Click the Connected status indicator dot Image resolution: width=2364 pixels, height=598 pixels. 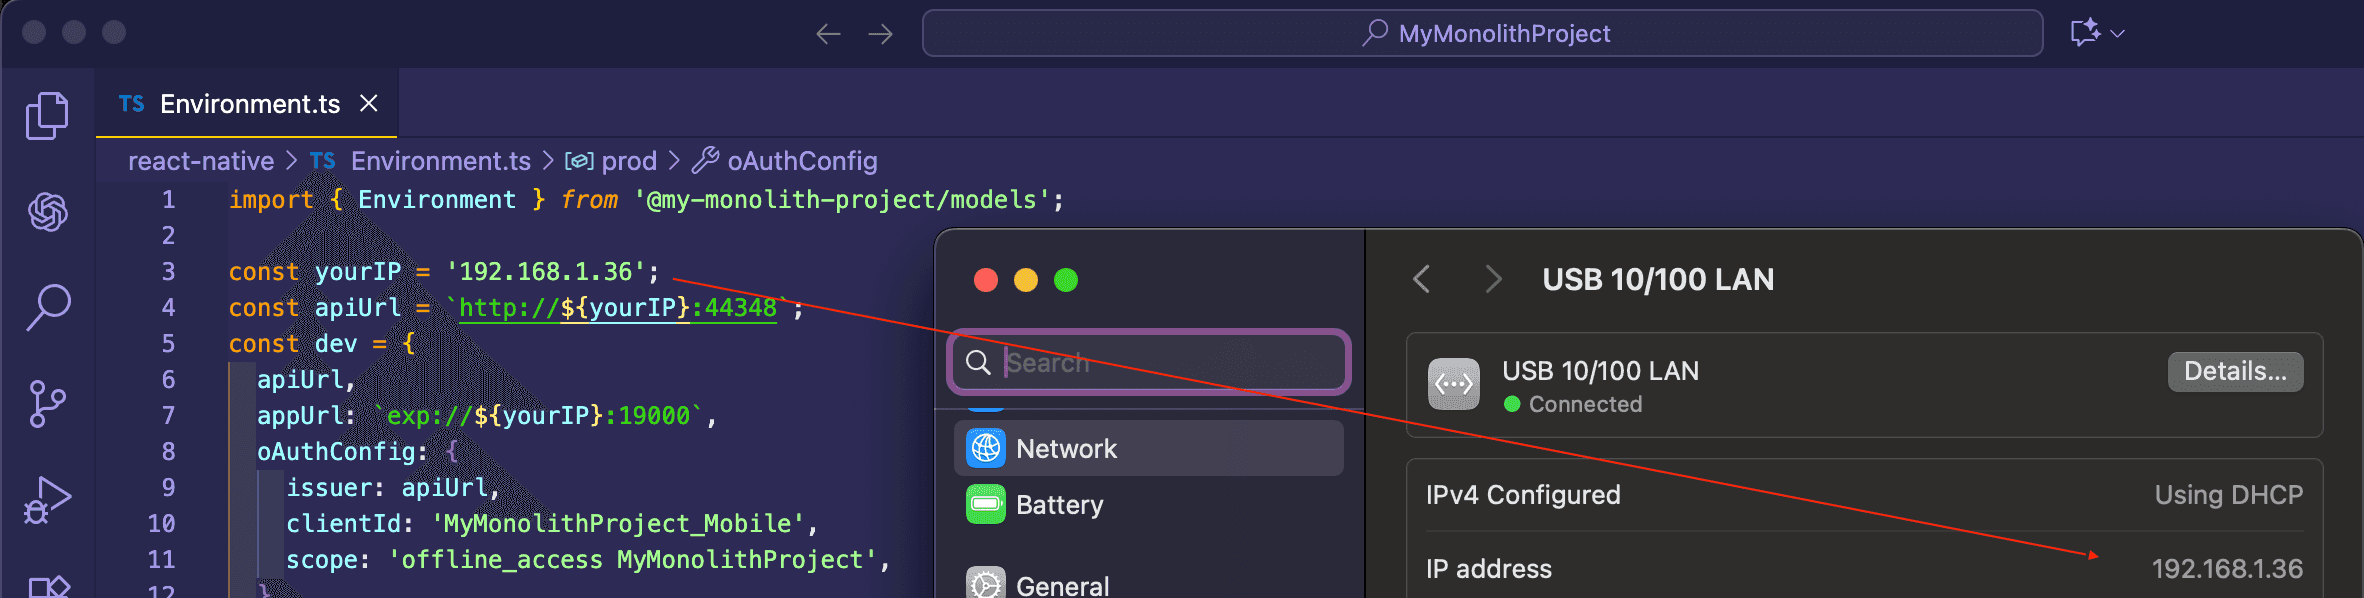pyautogui.click(x=1510, y=405)
